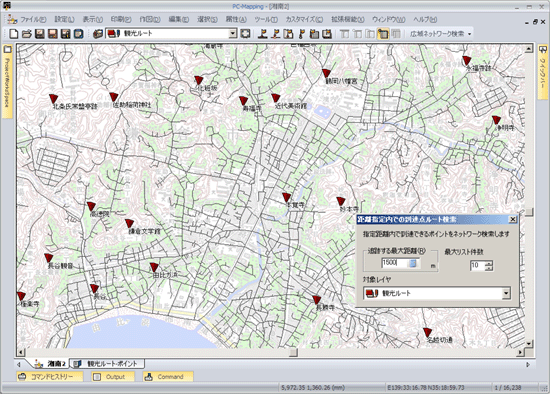
Task: Click map scroll up arrow
Action: coord(529,49)
